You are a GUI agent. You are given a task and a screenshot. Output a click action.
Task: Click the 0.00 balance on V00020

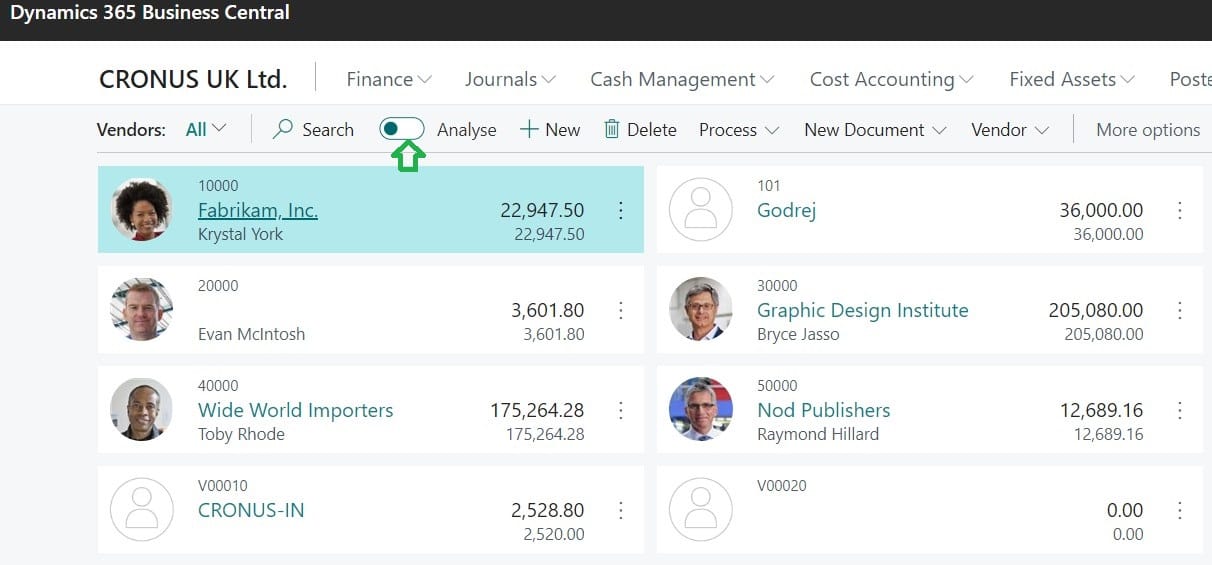[1125, 510]
